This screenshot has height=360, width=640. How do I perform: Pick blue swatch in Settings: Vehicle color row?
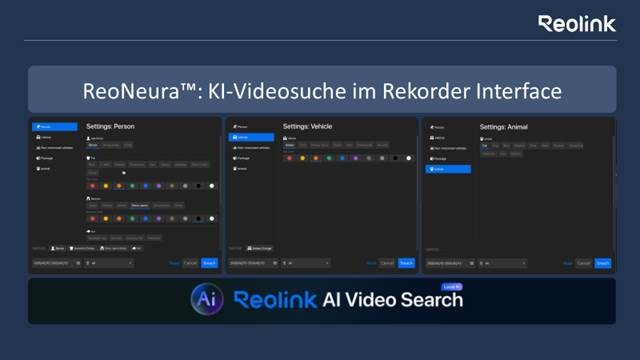pyautogui.click(x=342, y=158)
